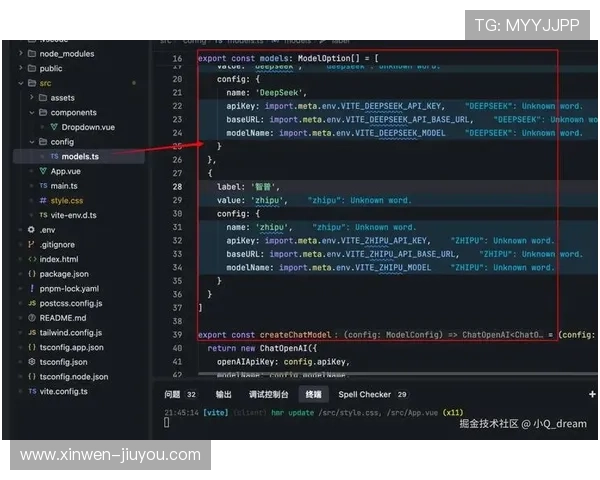
Task: Click Vue icon beside App.vue
Action: pos(43,171)
